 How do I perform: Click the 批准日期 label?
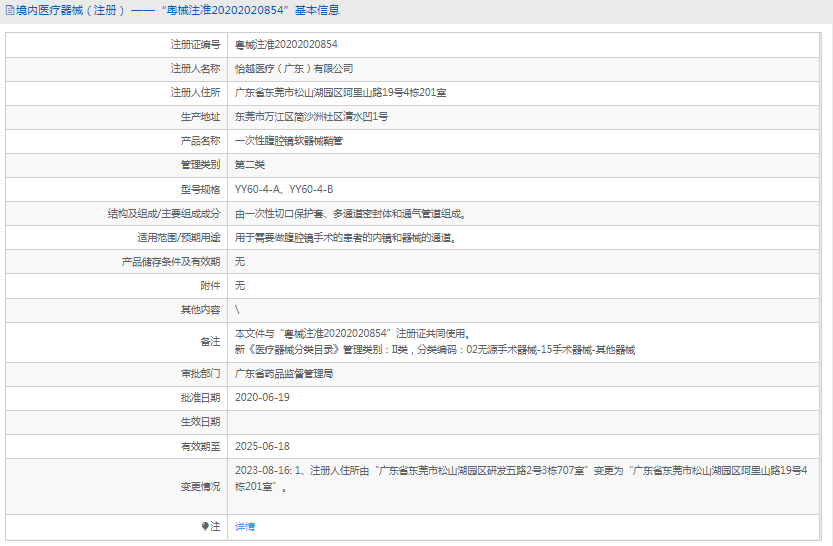coord(200,398)
